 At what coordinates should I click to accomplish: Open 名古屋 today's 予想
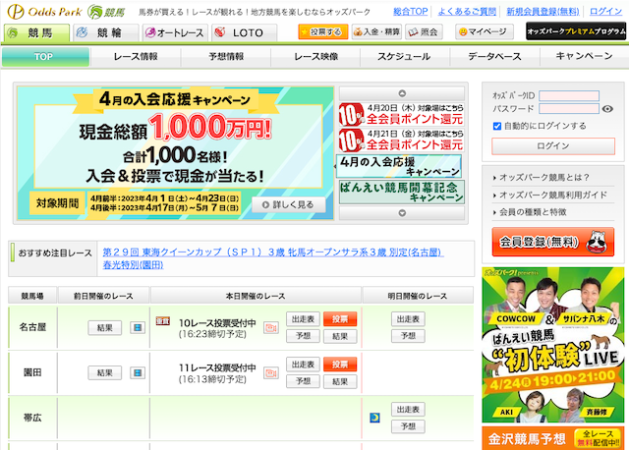tap(303, 336)
